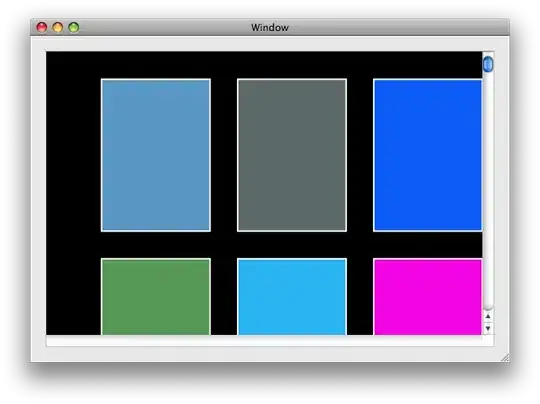Zoom window using green button
The height and width of the screenshot is (404, 540).
coord(74,27)
